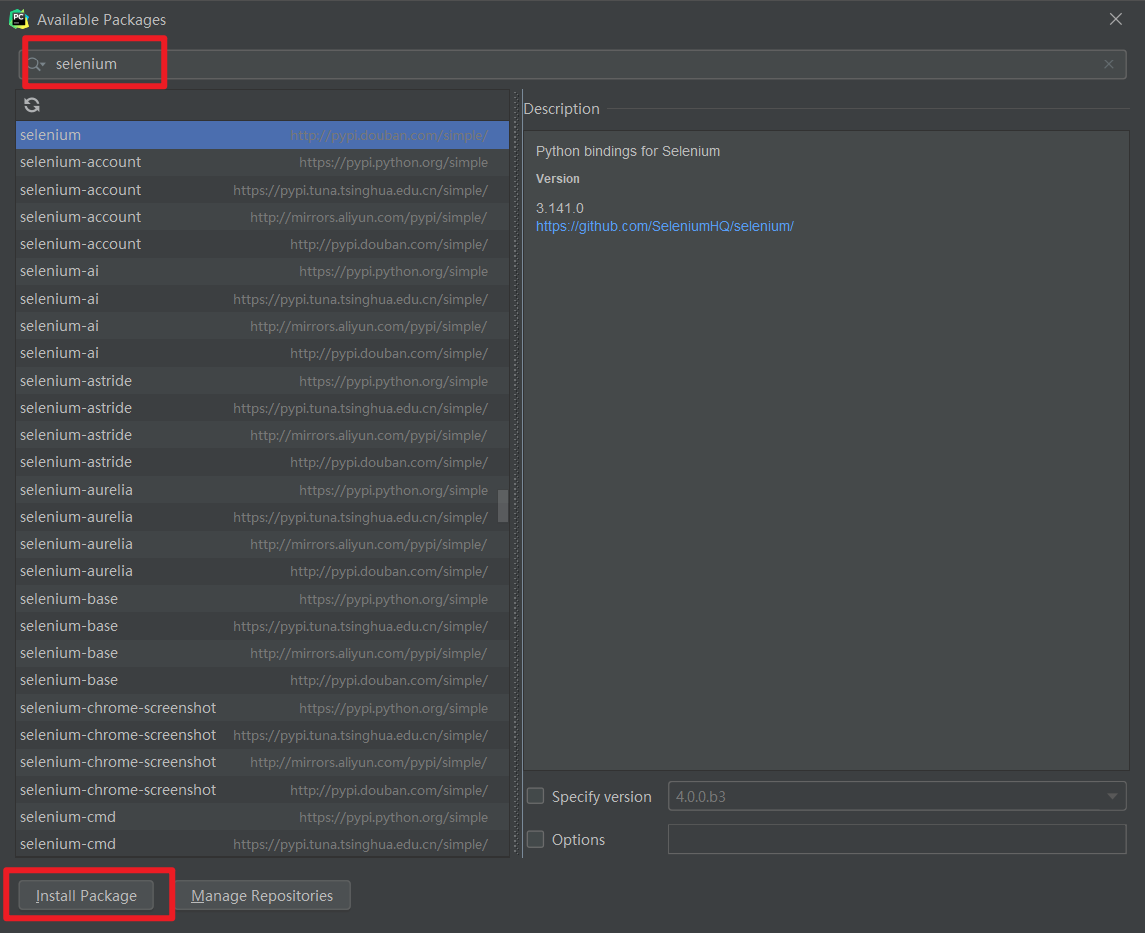Enable the Specify version checkbox
The width and height of the screenshot is (1145, 933).
click(535, 796)
